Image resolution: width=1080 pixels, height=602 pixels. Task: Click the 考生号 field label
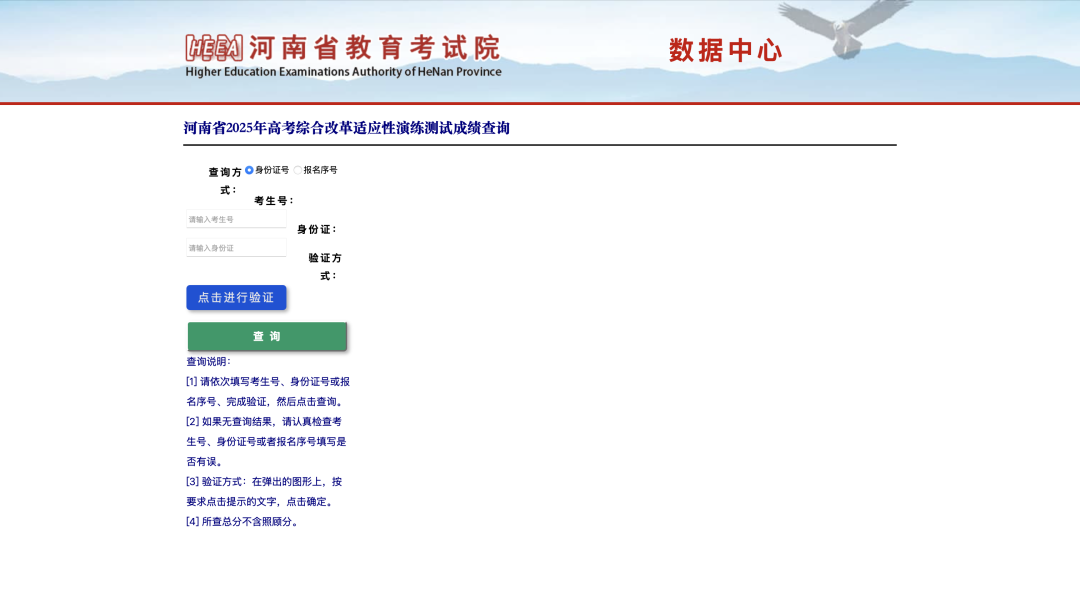click(x=274, y=201)
